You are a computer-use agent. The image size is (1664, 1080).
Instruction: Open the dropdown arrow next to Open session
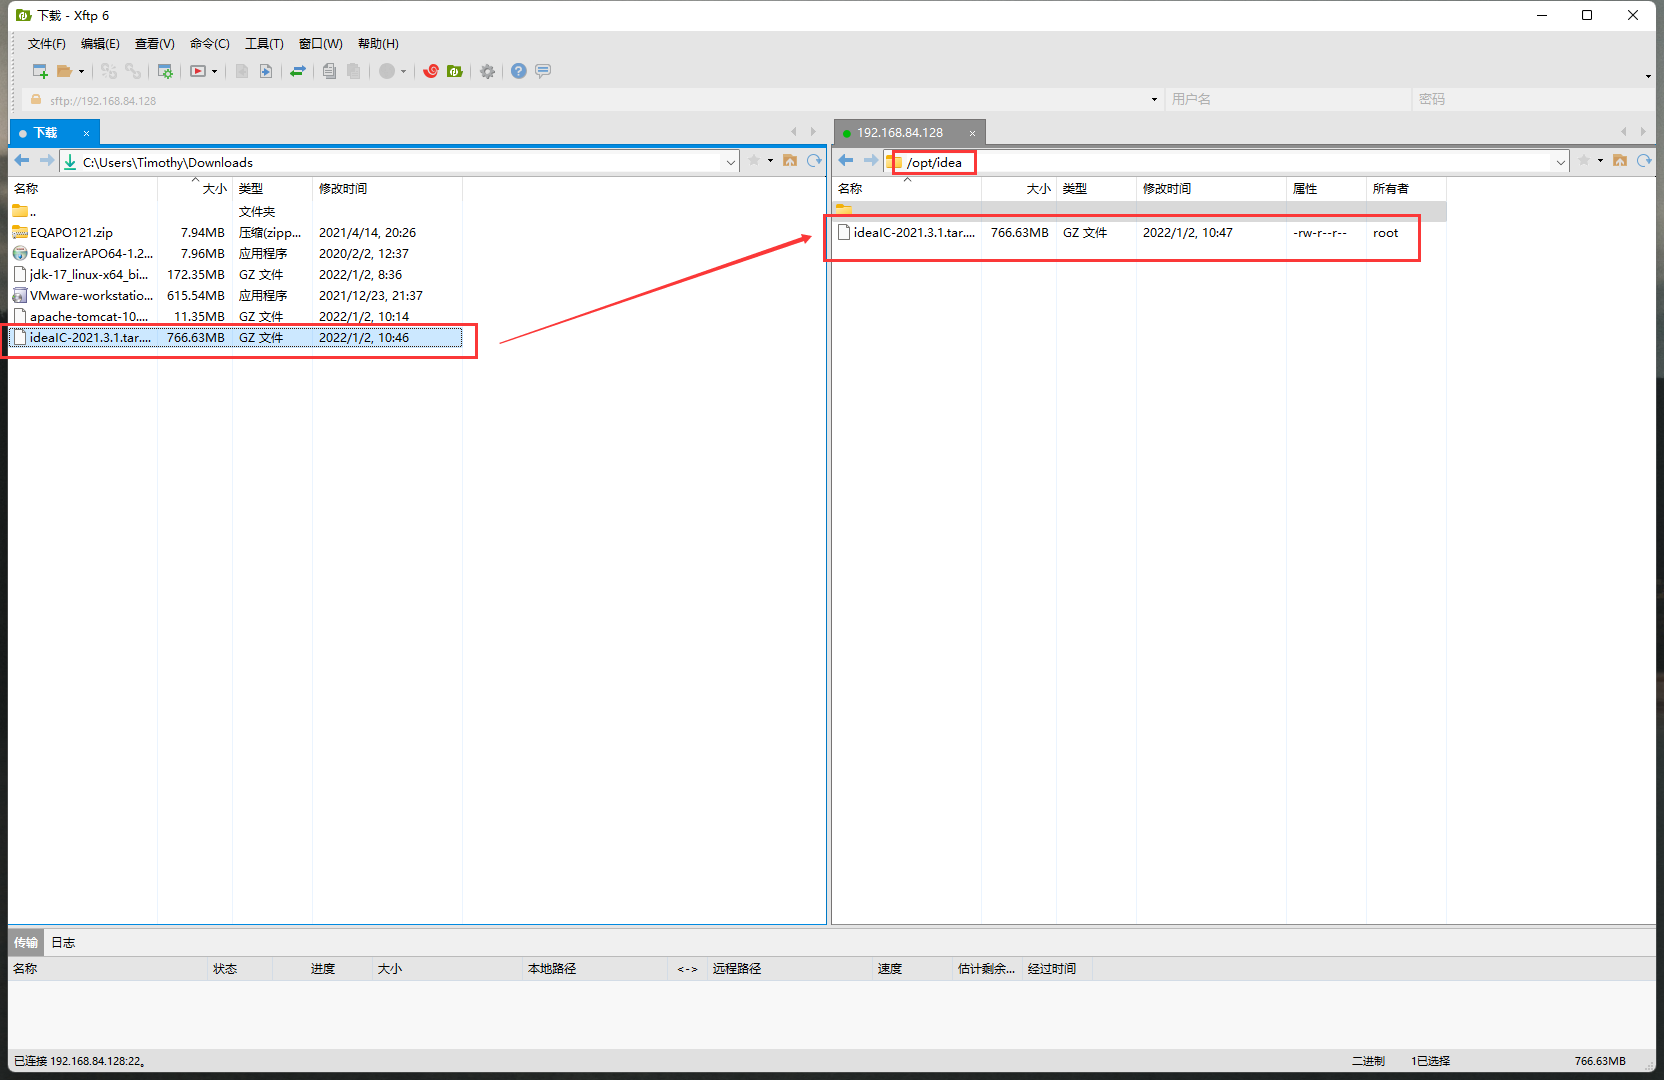pyautogui.click(x=81, y=71)
